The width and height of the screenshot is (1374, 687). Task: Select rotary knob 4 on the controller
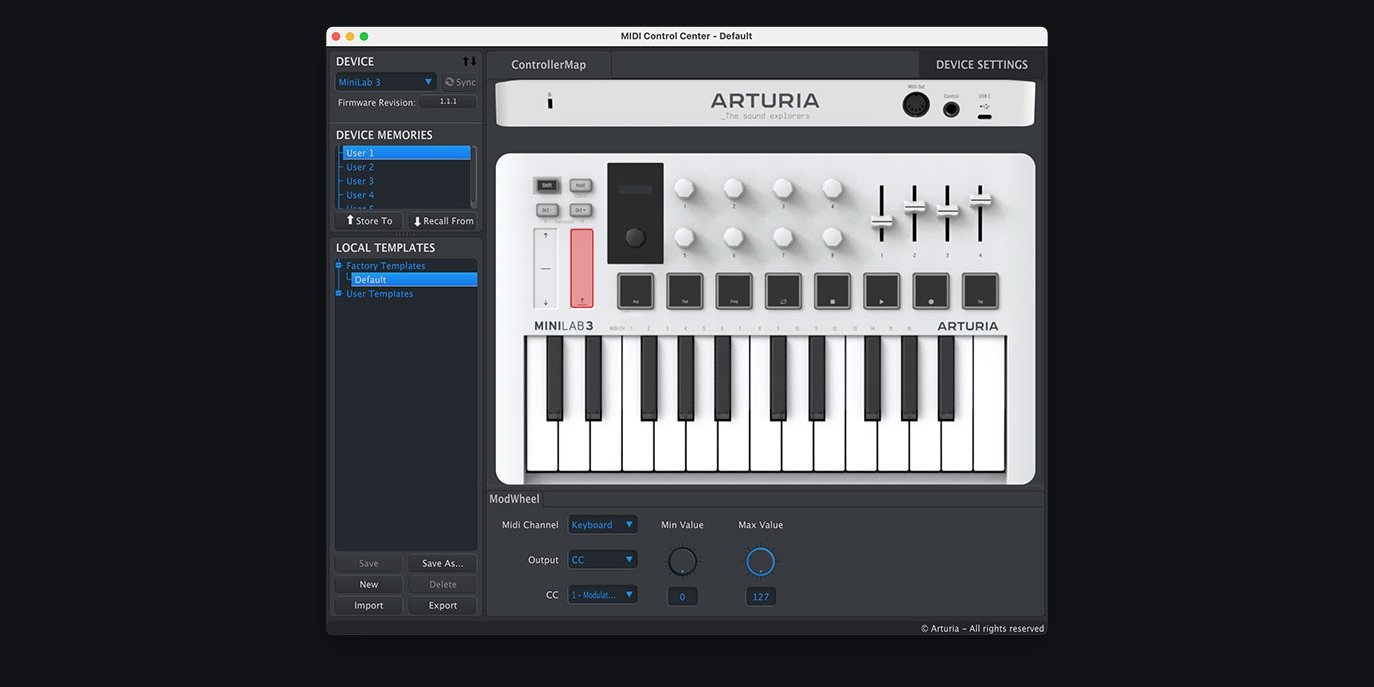click(x=832, y=188)
